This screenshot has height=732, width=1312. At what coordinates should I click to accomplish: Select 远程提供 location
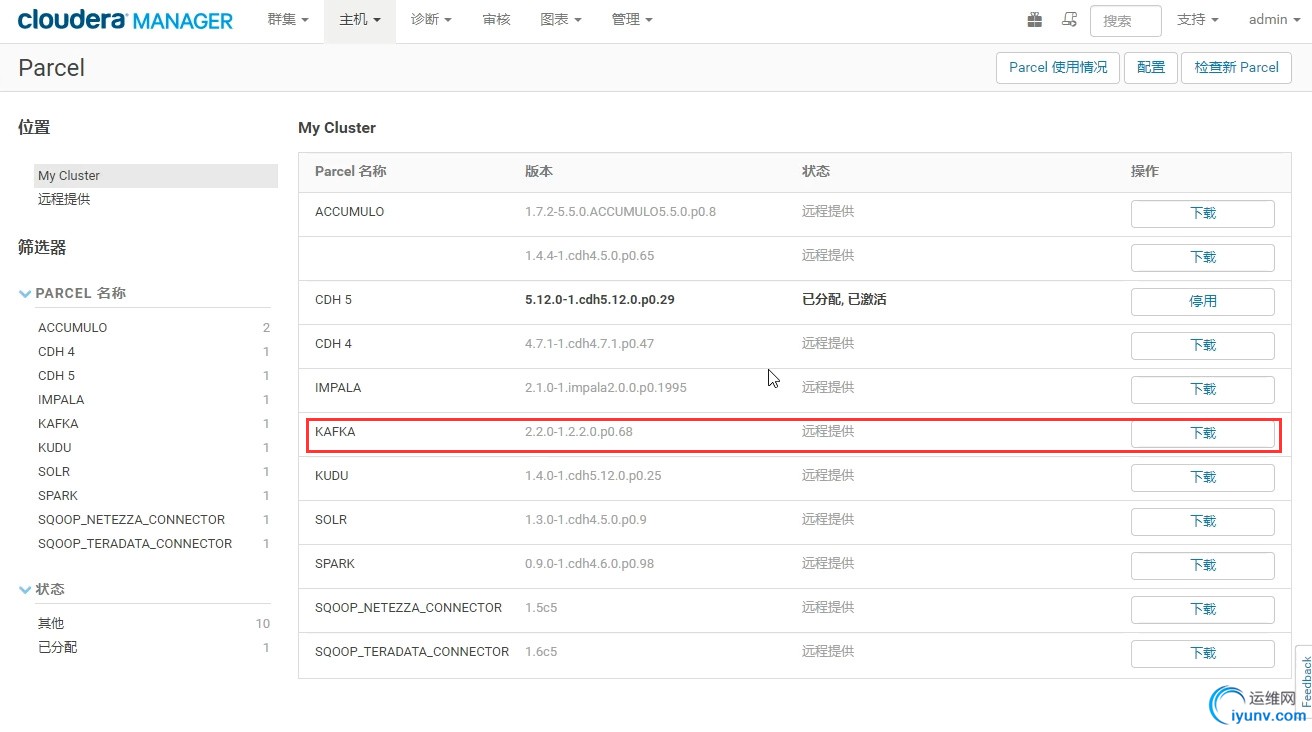64,199
